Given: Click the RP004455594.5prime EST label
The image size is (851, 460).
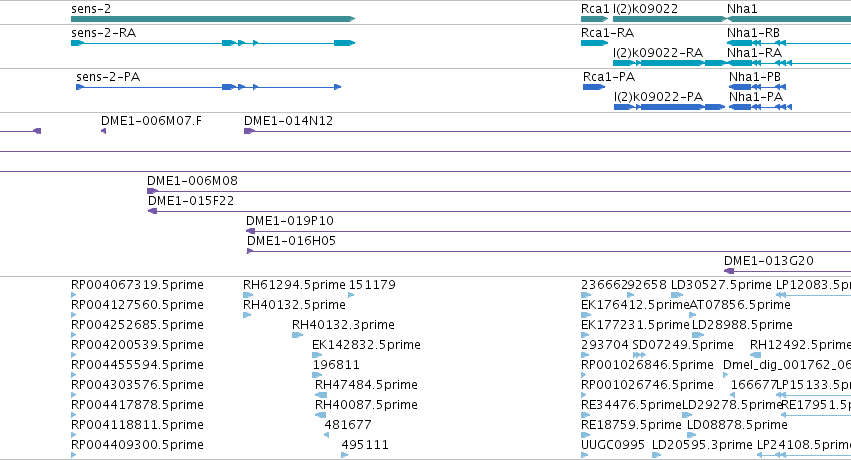Looking at the screenshot, I should point(137,365).
